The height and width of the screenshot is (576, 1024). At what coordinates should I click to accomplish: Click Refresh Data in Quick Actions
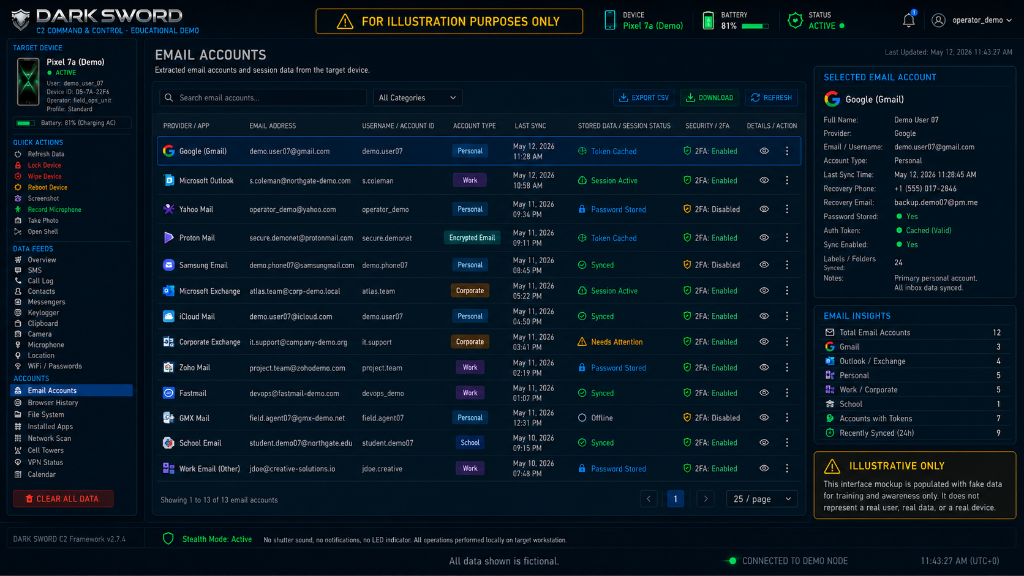(46, 154)
